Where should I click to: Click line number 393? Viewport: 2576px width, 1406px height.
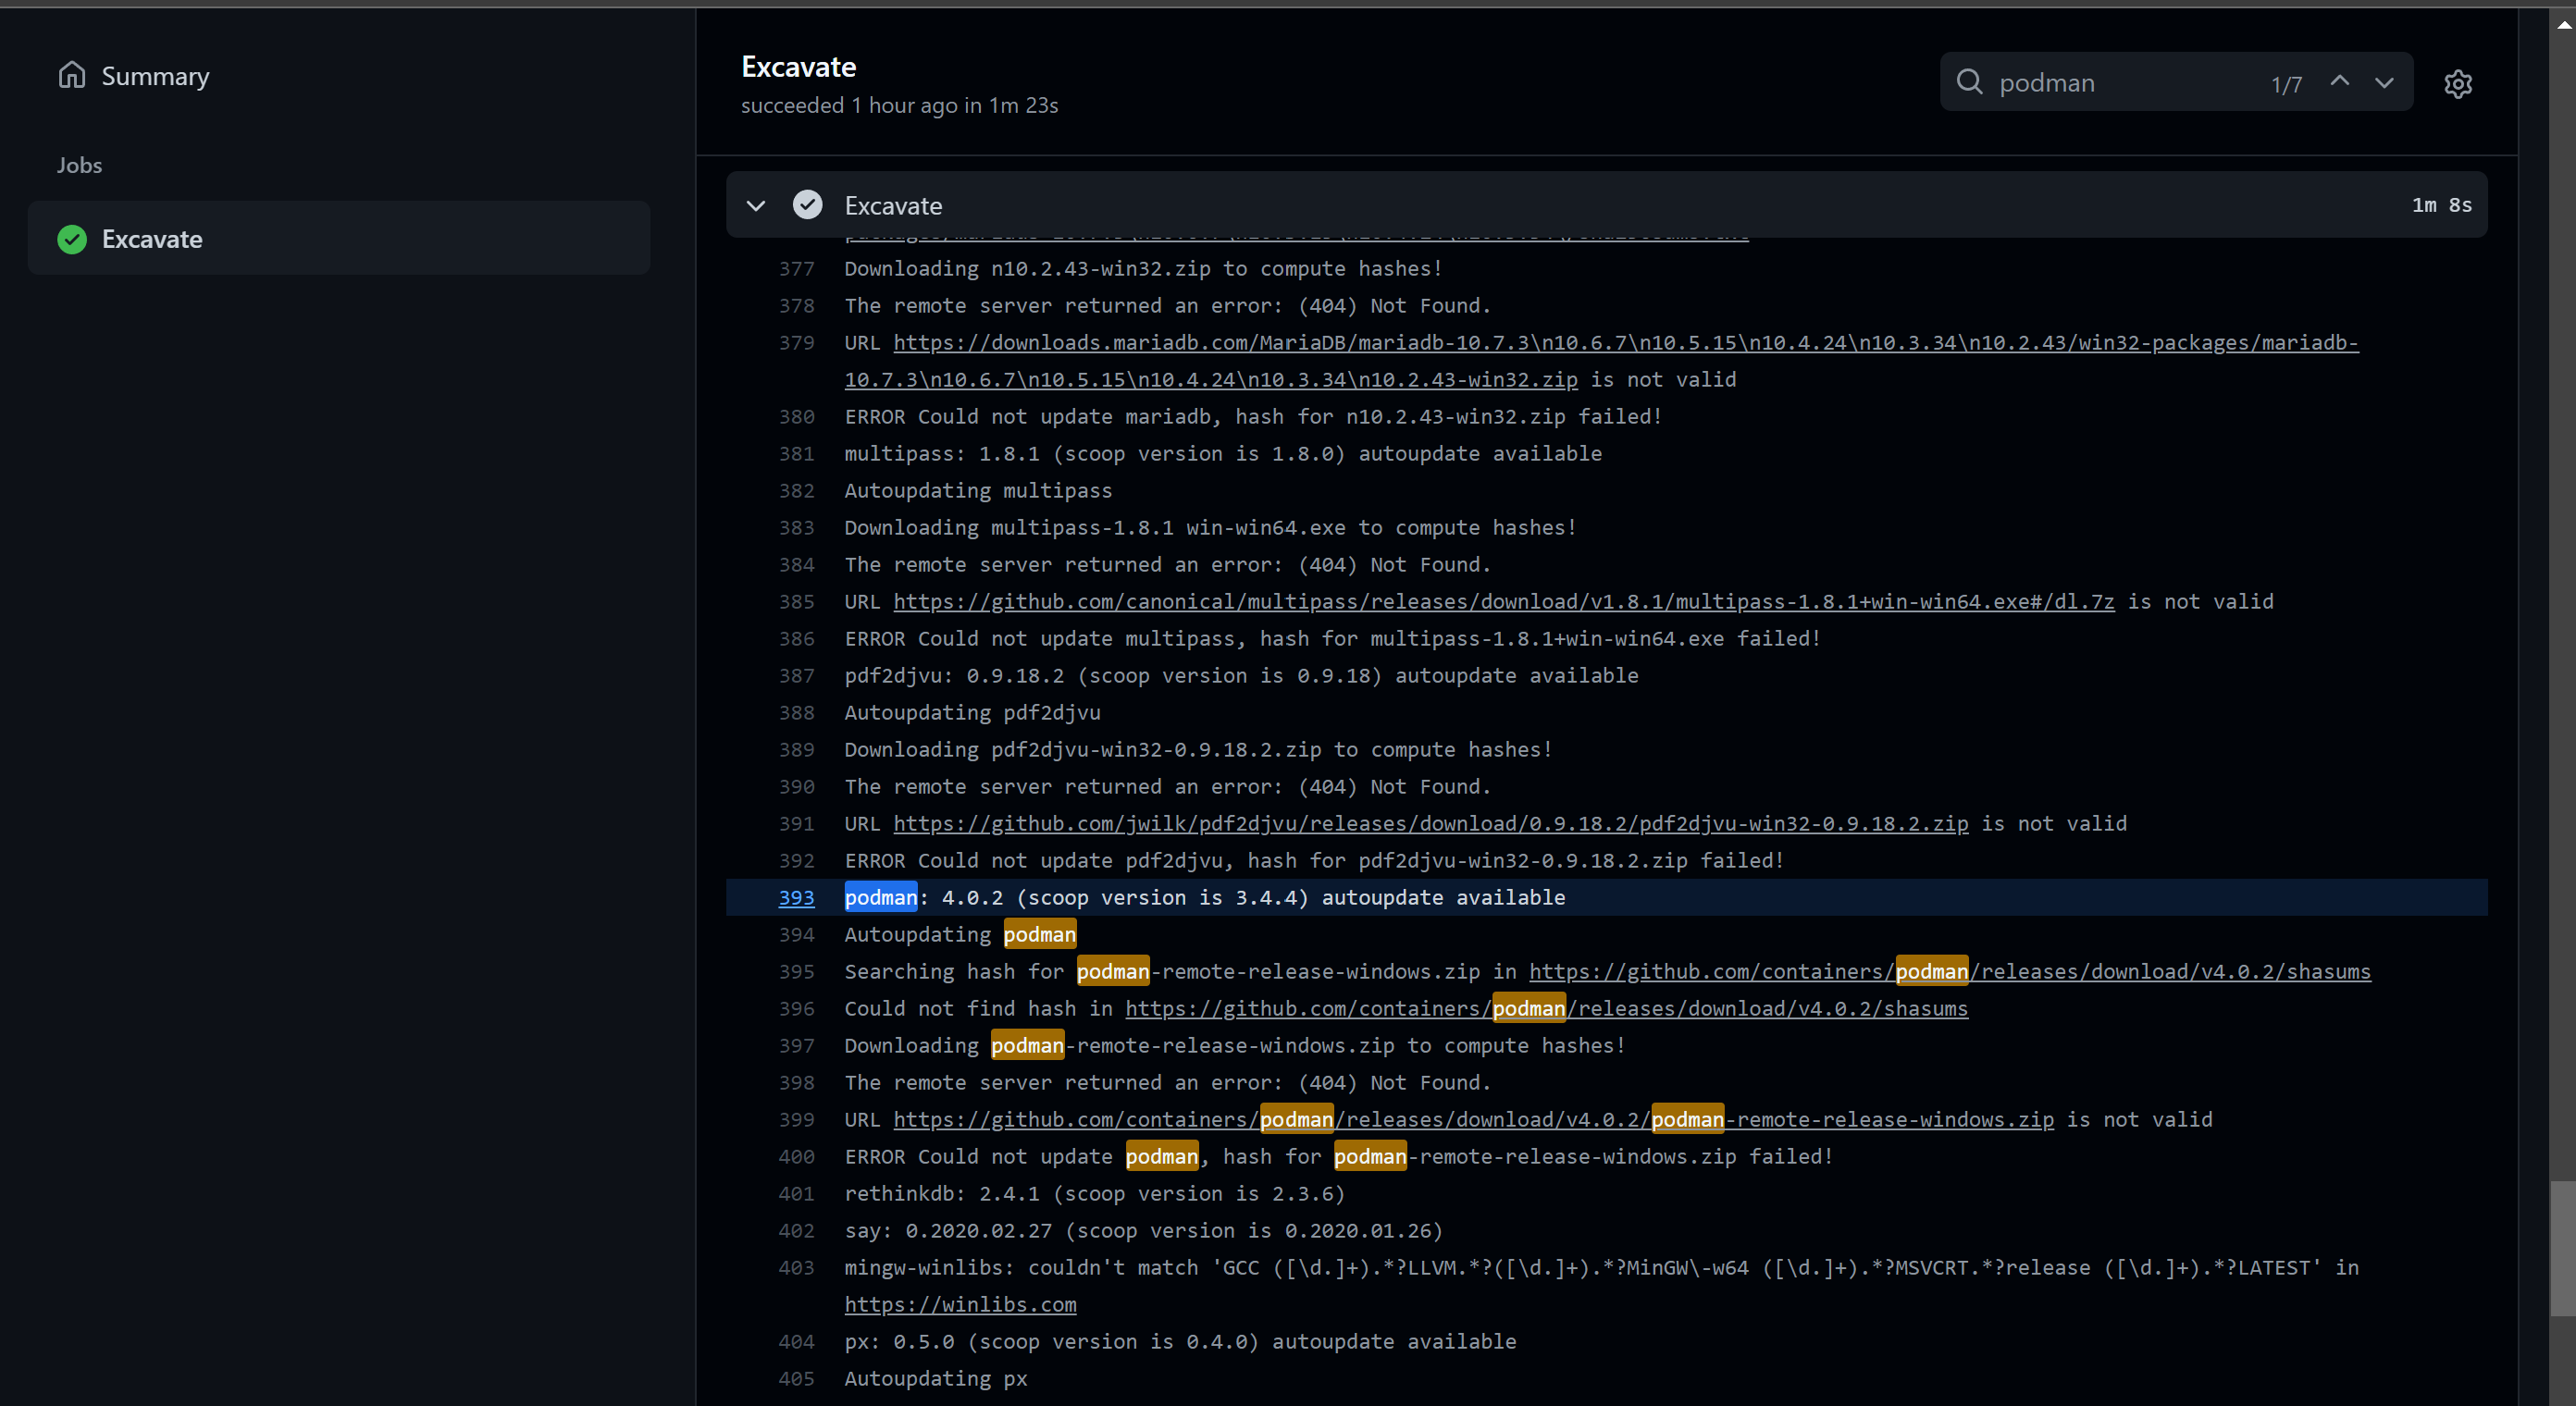point(795,897)
